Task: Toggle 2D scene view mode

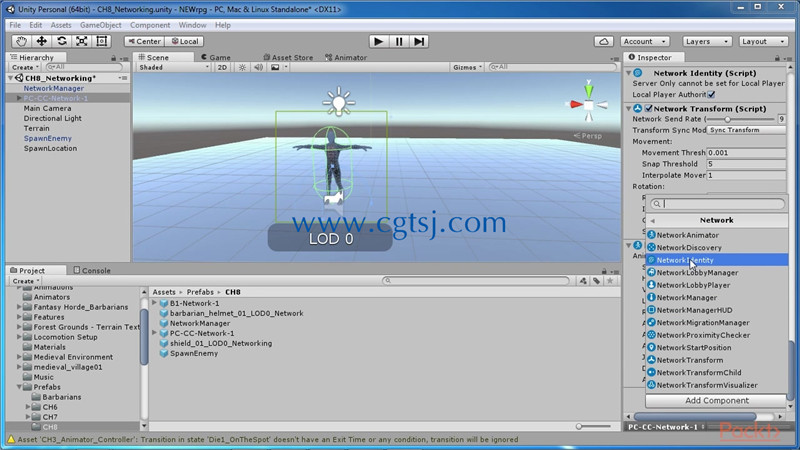Action: click(x=222, y=67)
